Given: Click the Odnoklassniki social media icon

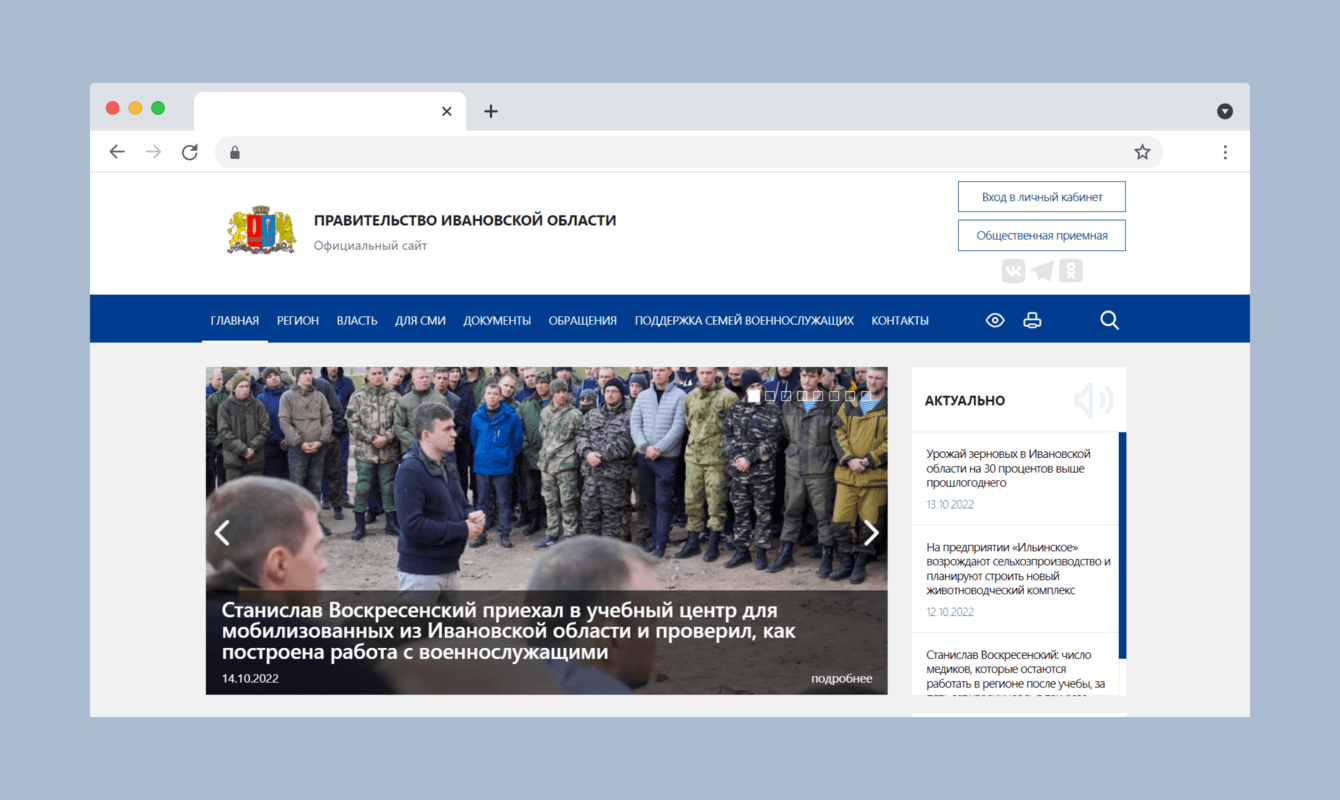Looking at the screenshot, I should [x=1071, y=270].
